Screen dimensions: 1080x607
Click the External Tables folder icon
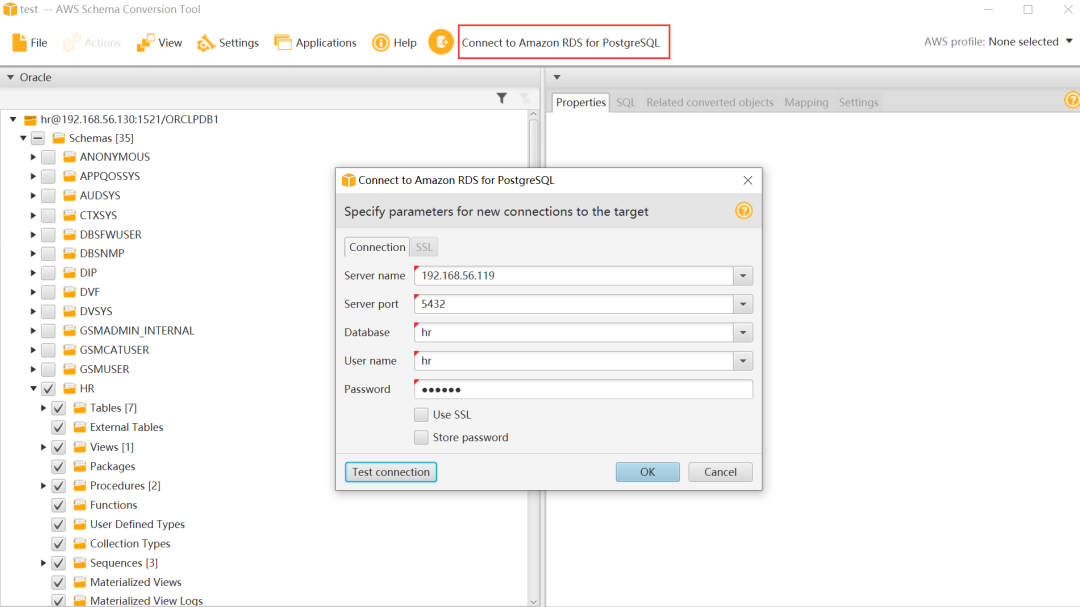(x=80, y=427)
